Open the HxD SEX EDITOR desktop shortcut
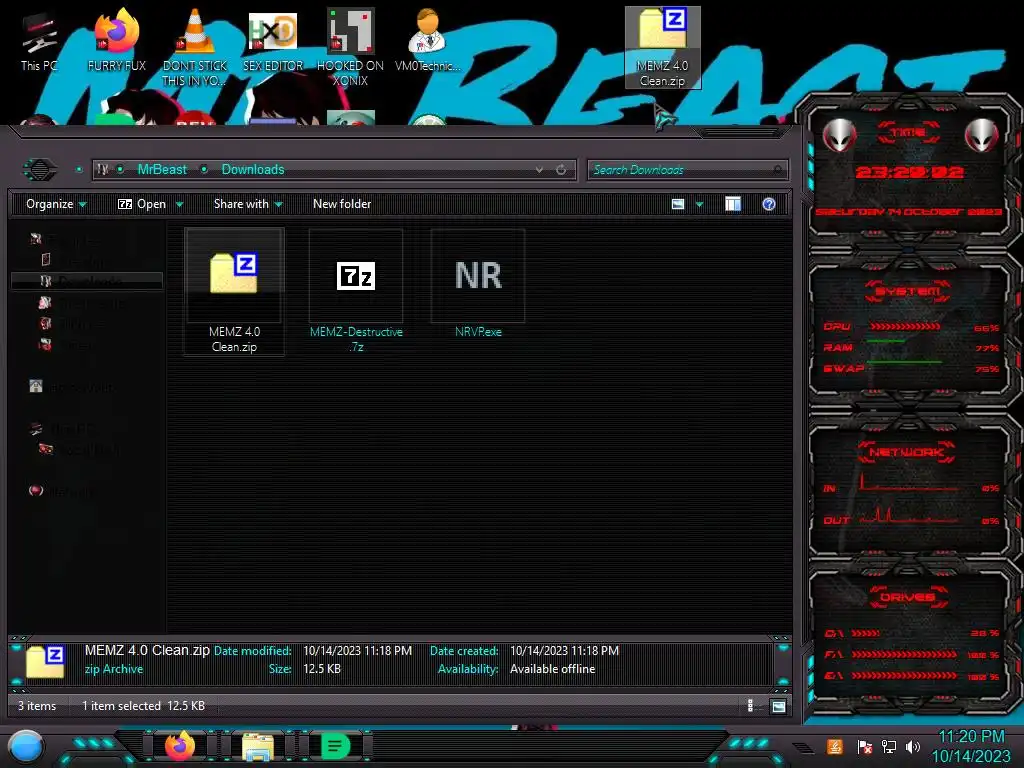Screen dimensions: 1024x768 (x=273, y=42)
